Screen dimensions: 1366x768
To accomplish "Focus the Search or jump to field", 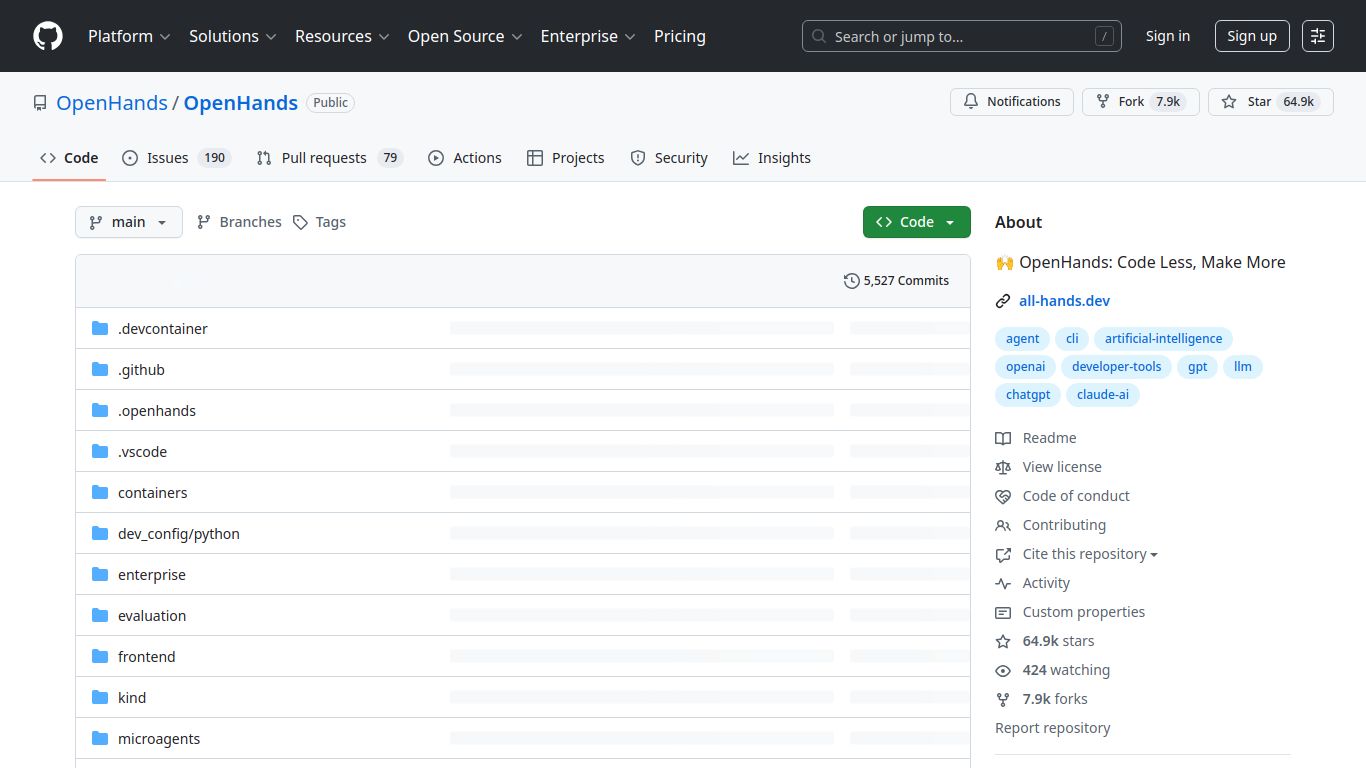I will 960,37.
